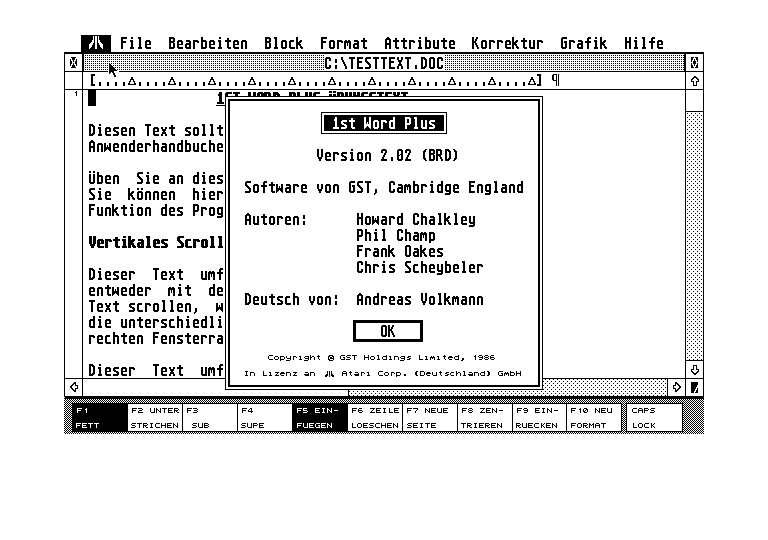Click the ruler's right margin bracket
768x540 pixels.
tap(539, 80)
